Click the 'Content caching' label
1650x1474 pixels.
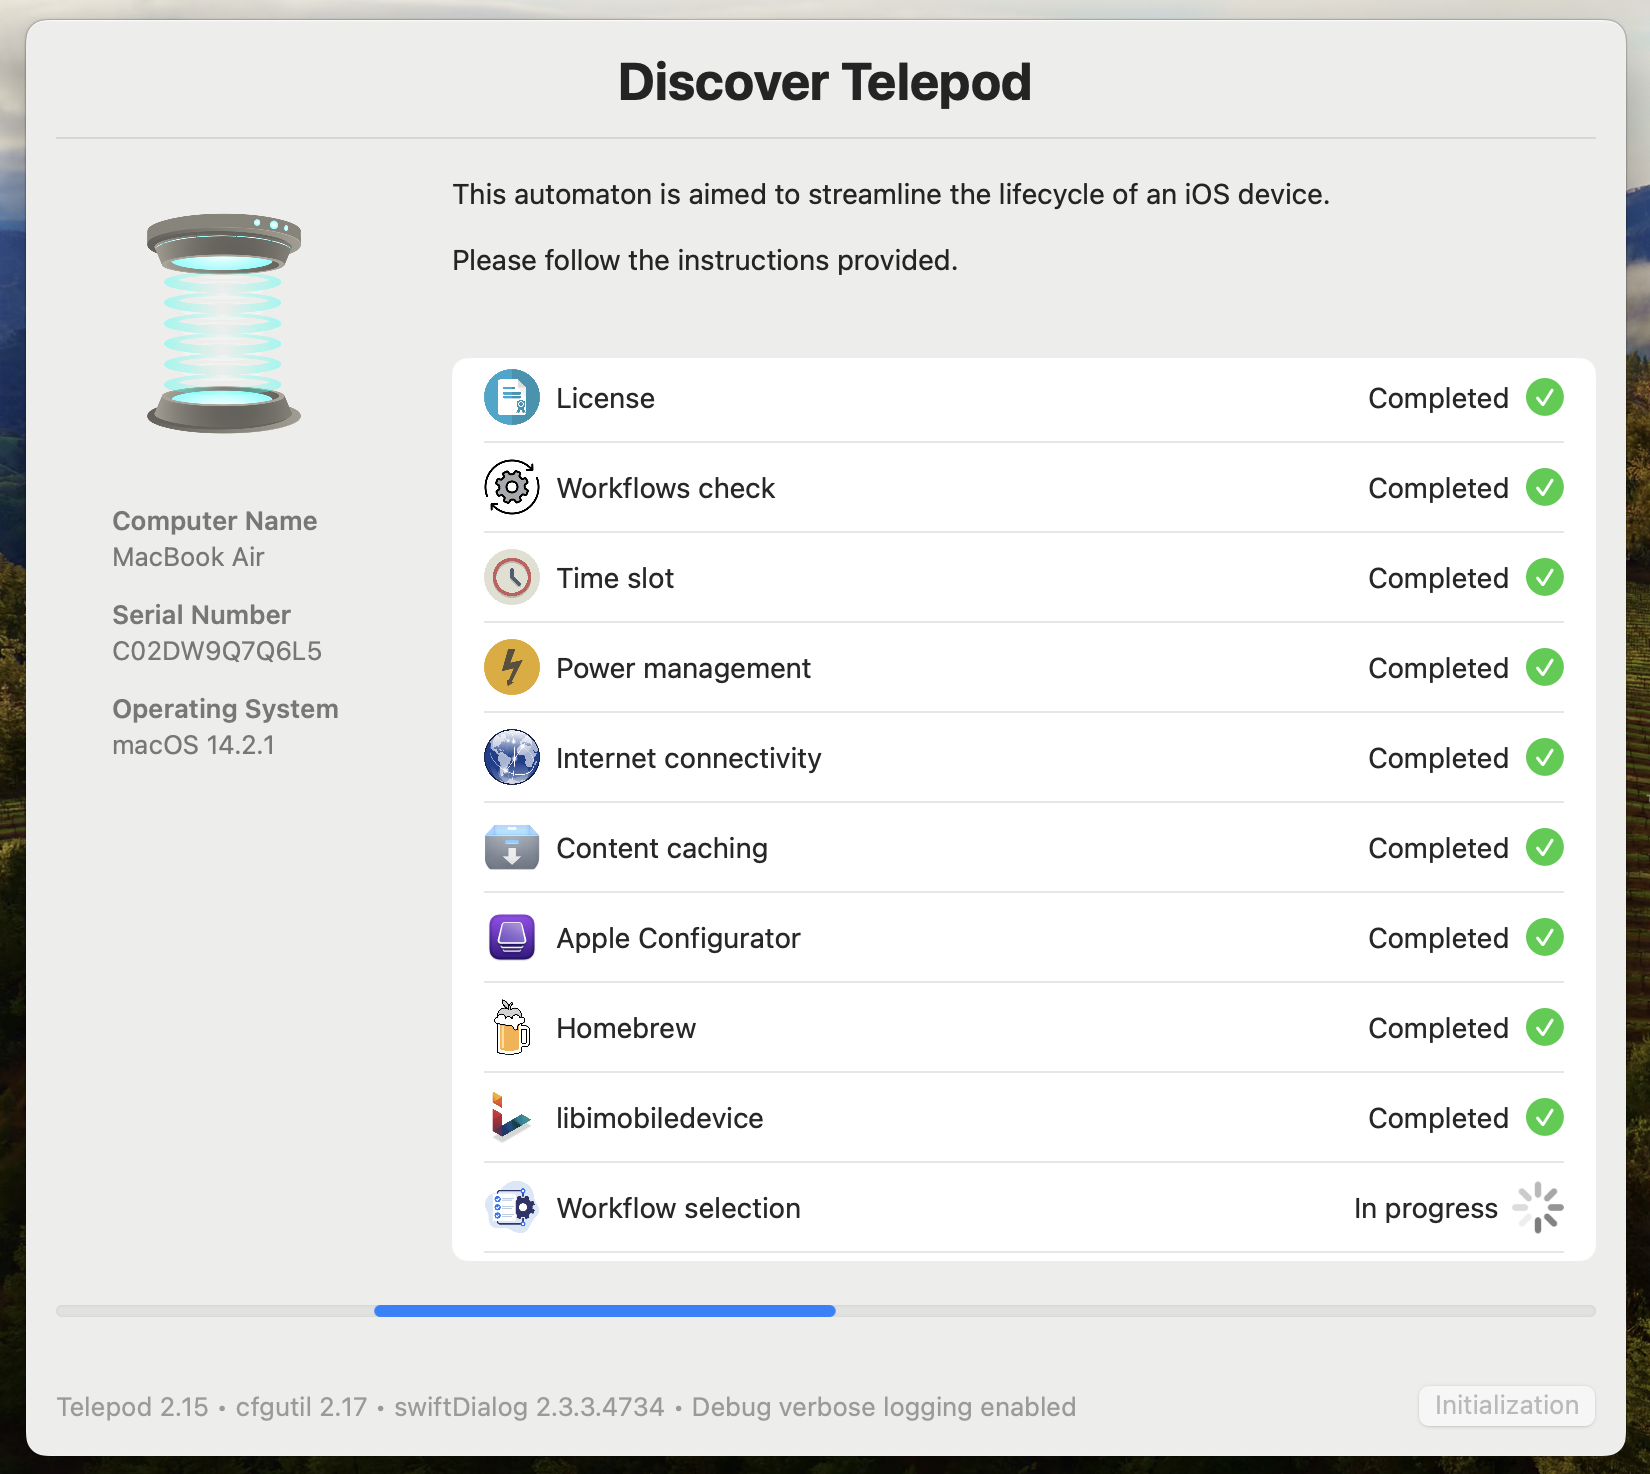click(662, 848)
